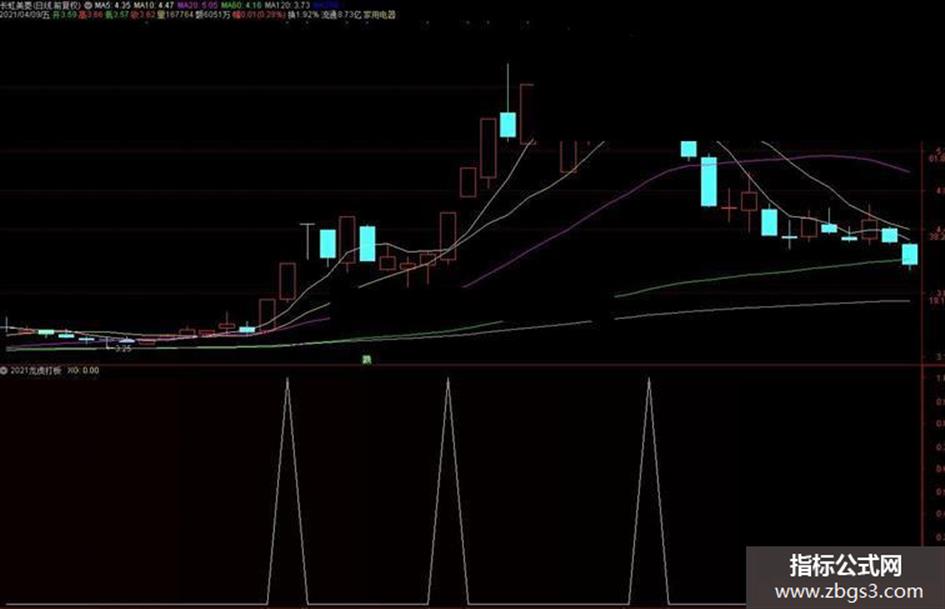Click the MA120: 3.73 label
The image size is (945, 609).
point(287,5)
